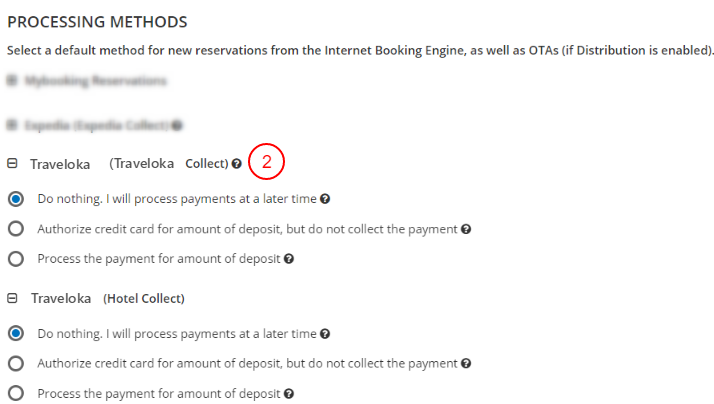Show help for 'Do nothing' under Traveloka Collect
The width and height of the screenshot is (714, 404).
tap(326, 199)
